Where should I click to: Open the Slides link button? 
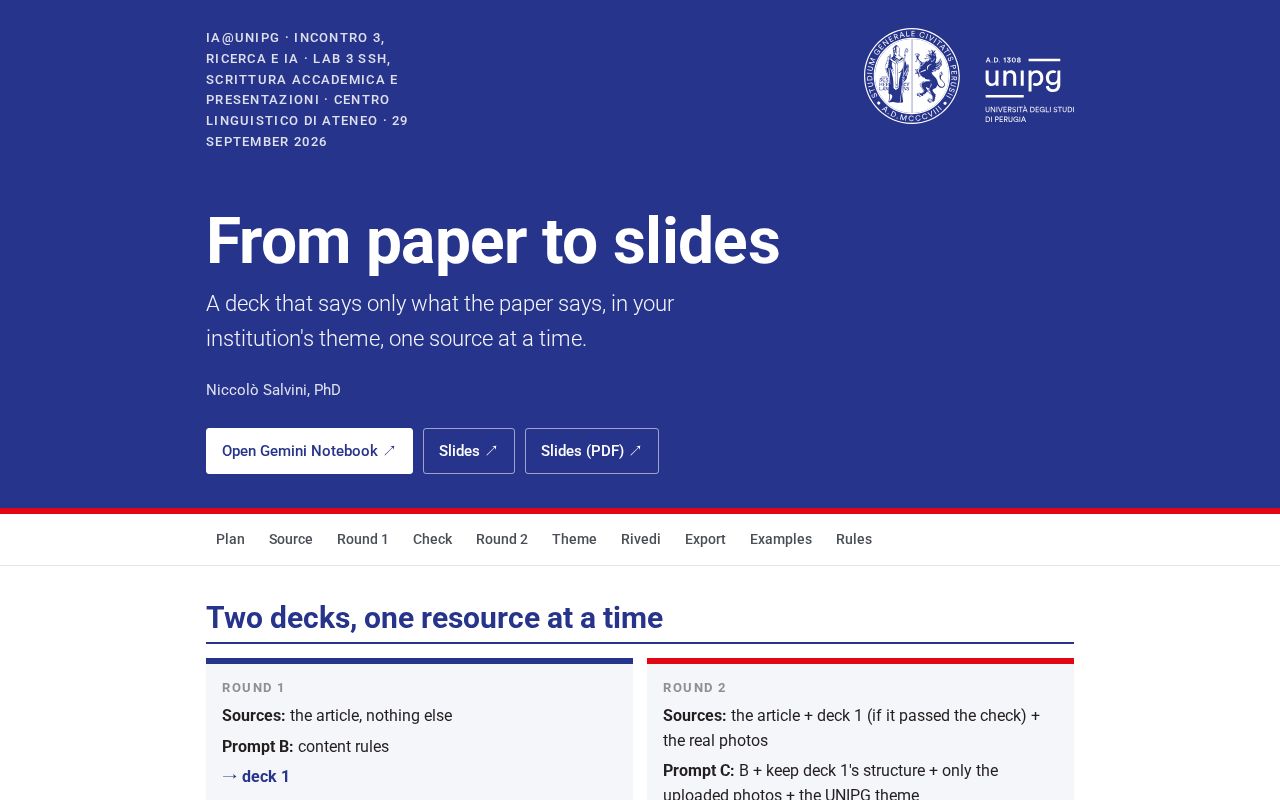pyautogui.click(x=469, y=451)
